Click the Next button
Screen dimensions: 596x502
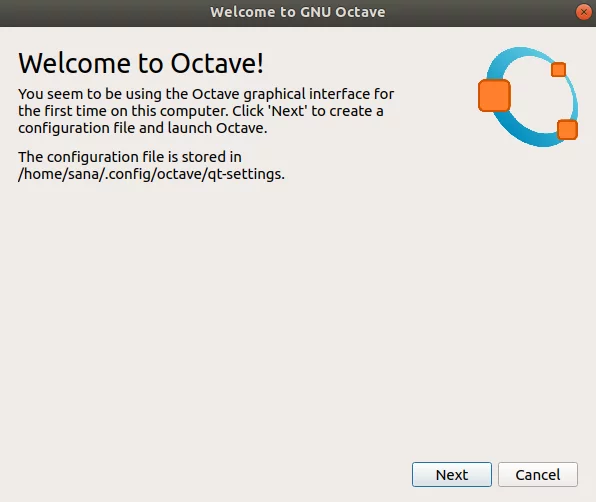452,474
